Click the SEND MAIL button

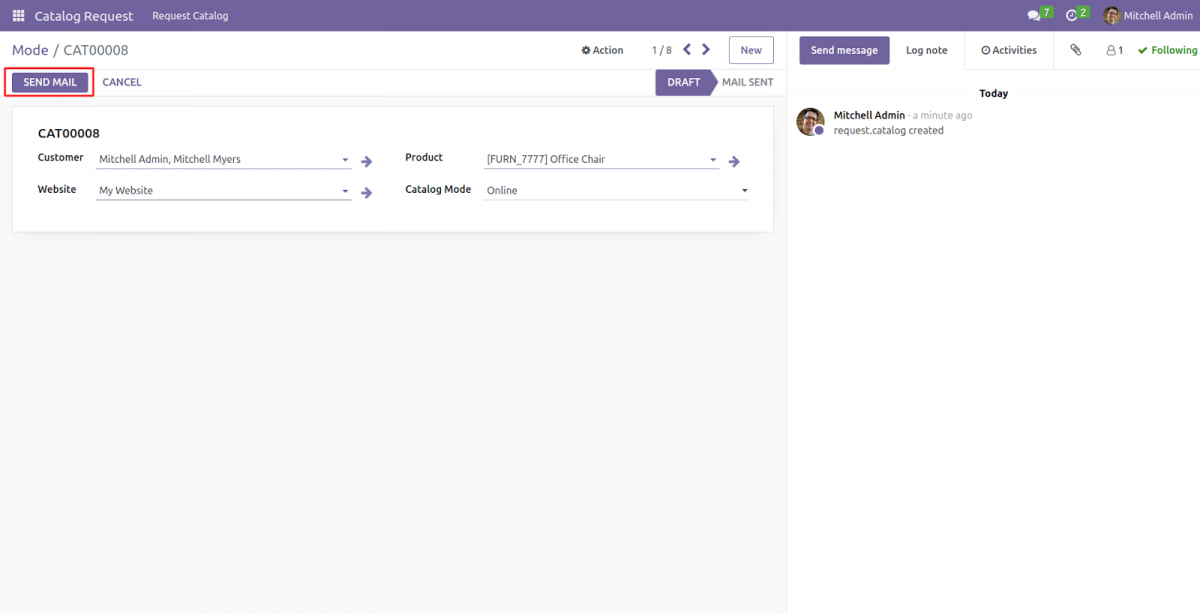coord(48,82)
